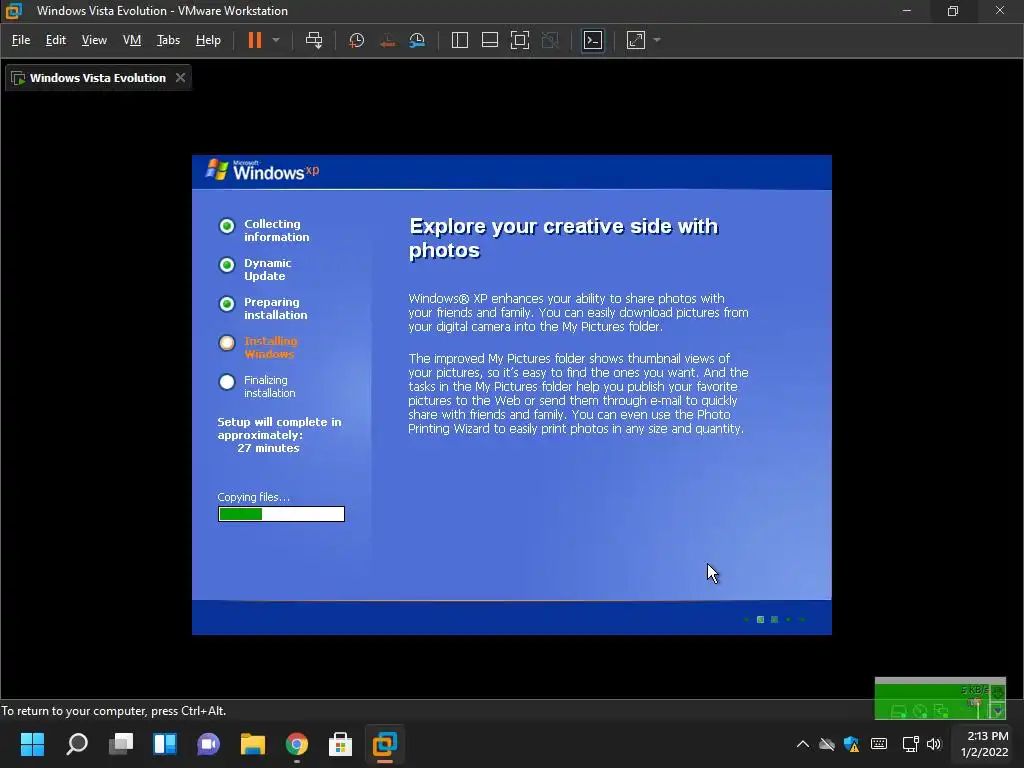
Task: Open the power options dropdown arrow
Action: tap(276, 40)
